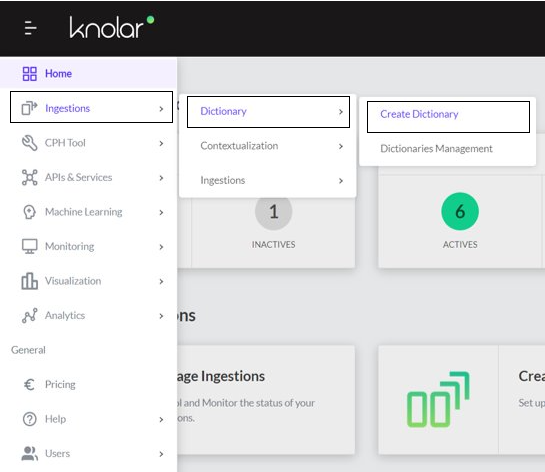Click the Home grid icon
The height and width of the screenshot is (472, 545).
[x=30, y=74]
